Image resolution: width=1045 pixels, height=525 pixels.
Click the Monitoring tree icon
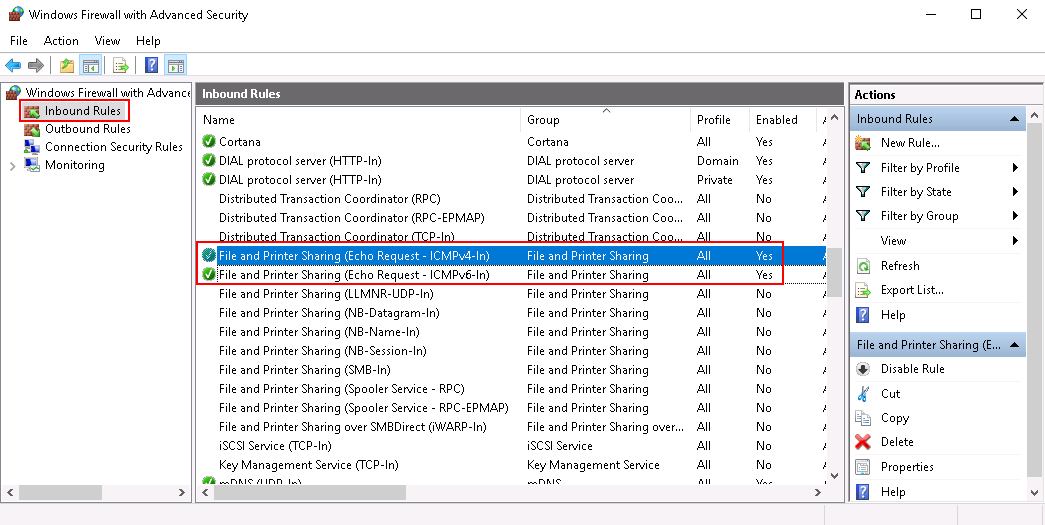(32, 165)
